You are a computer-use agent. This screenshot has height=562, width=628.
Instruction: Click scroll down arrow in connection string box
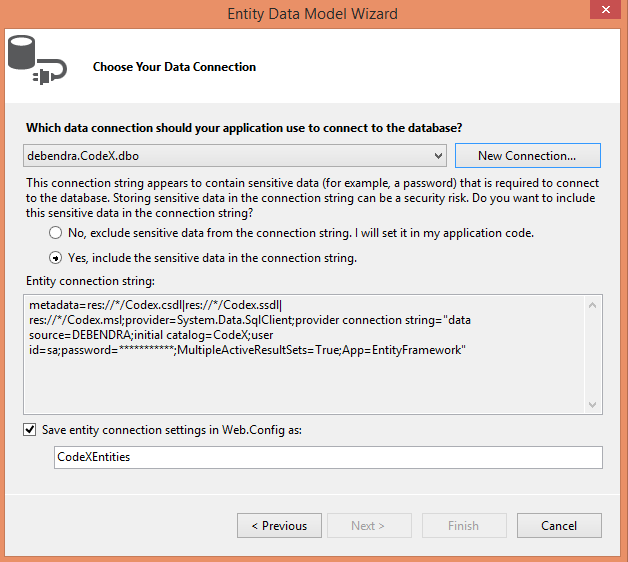point(591,404)
